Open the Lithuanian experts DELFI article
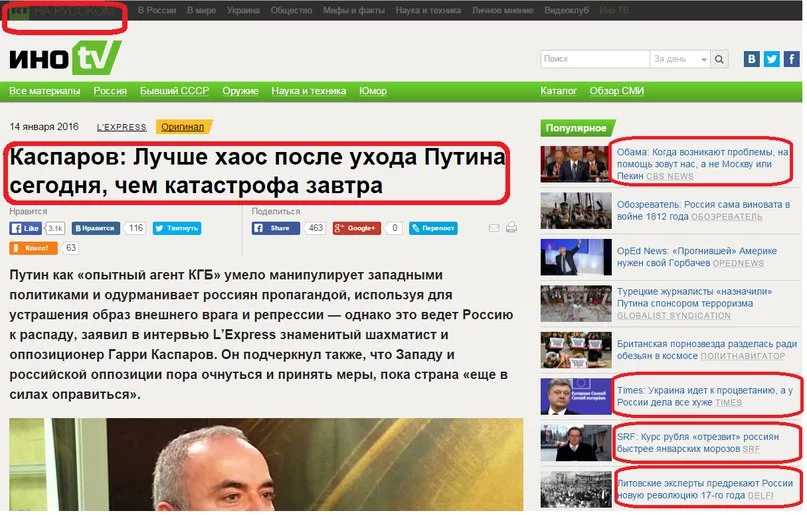The image size is (807, 515). (705, 489)
